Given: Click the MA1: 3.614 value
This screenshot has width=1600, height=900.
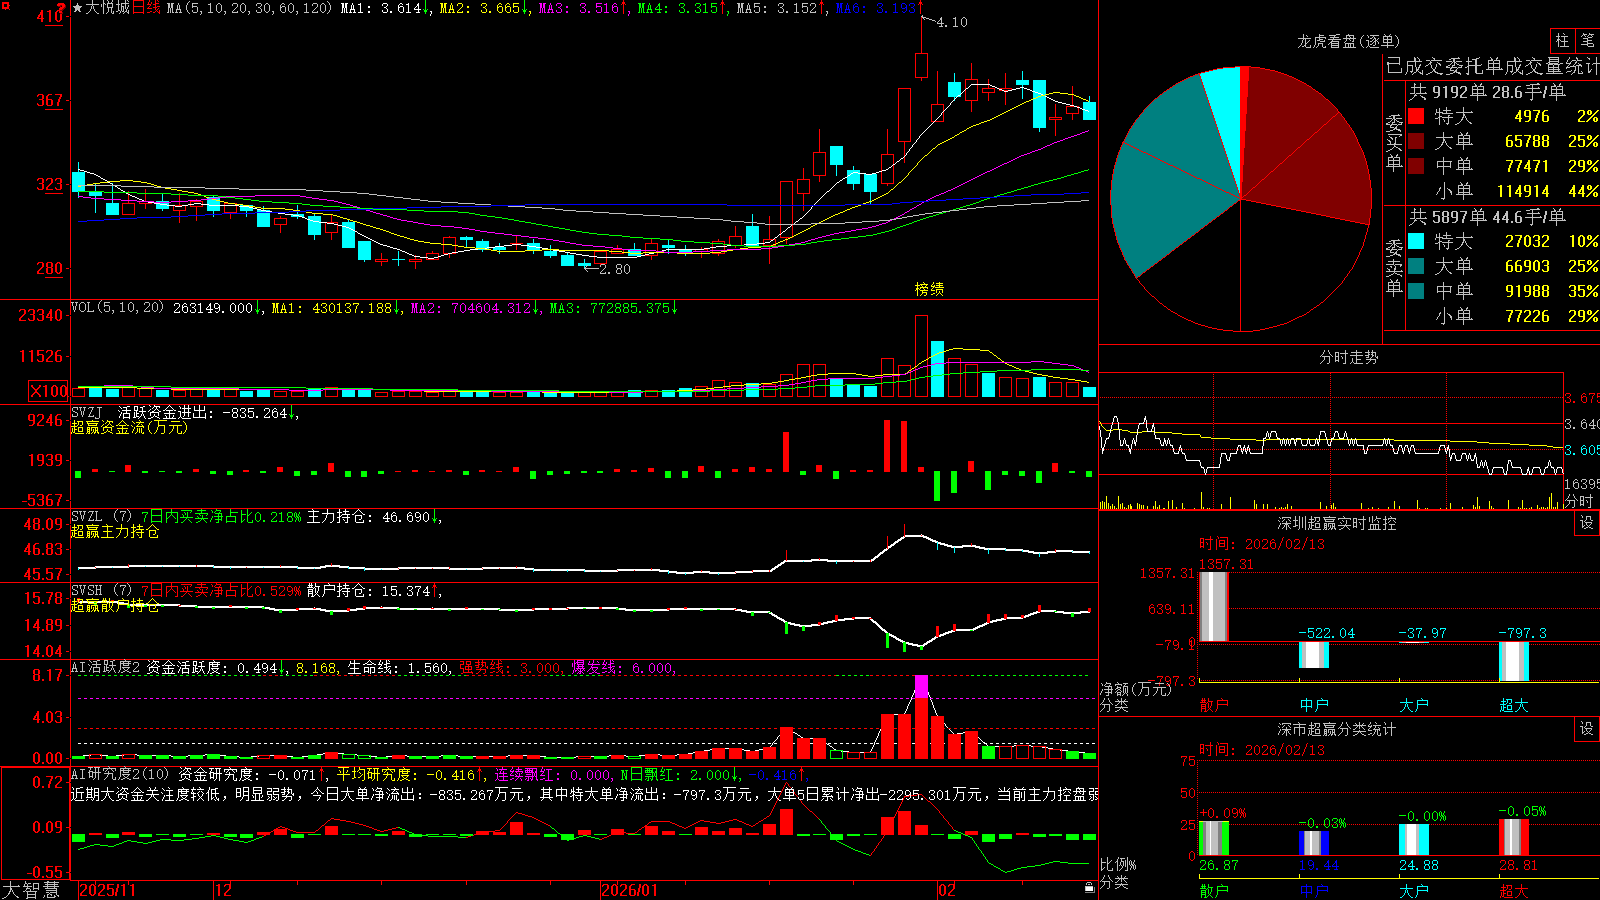Looking at the screenshot, I should click(x=386, y=8).
